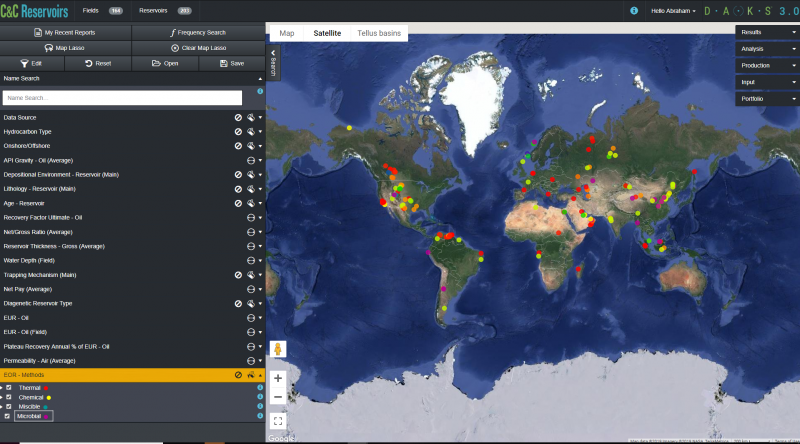Click the info icon in top header

click(634, 9)
